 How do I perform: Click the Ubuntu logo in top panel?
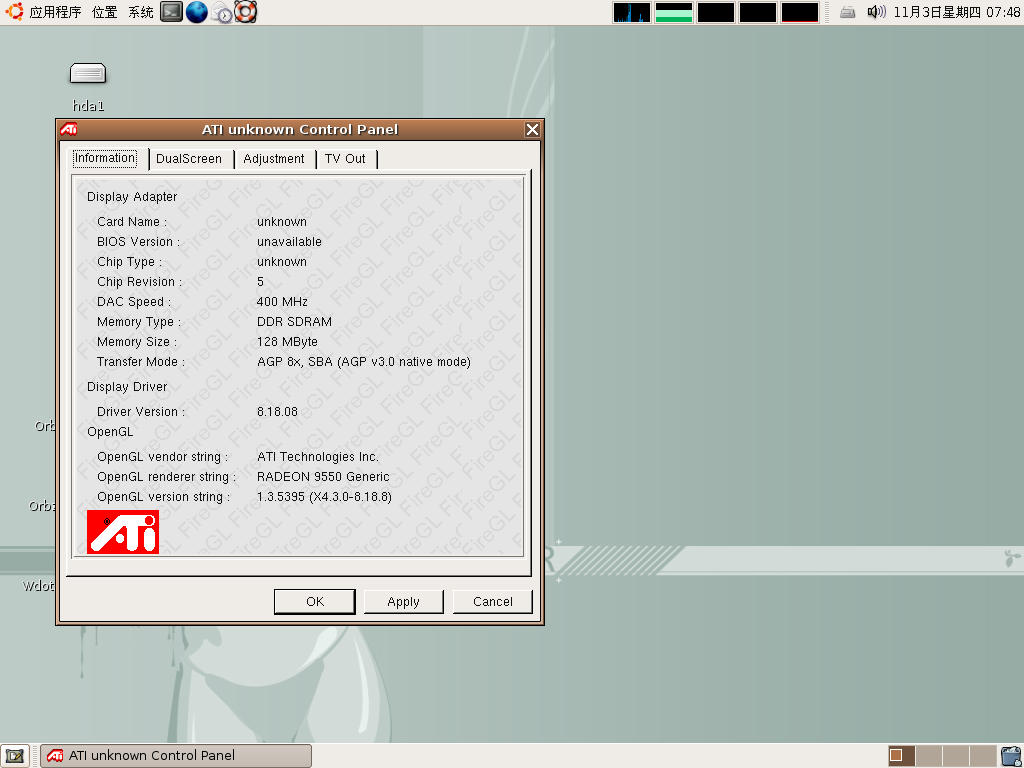[14, 12]
